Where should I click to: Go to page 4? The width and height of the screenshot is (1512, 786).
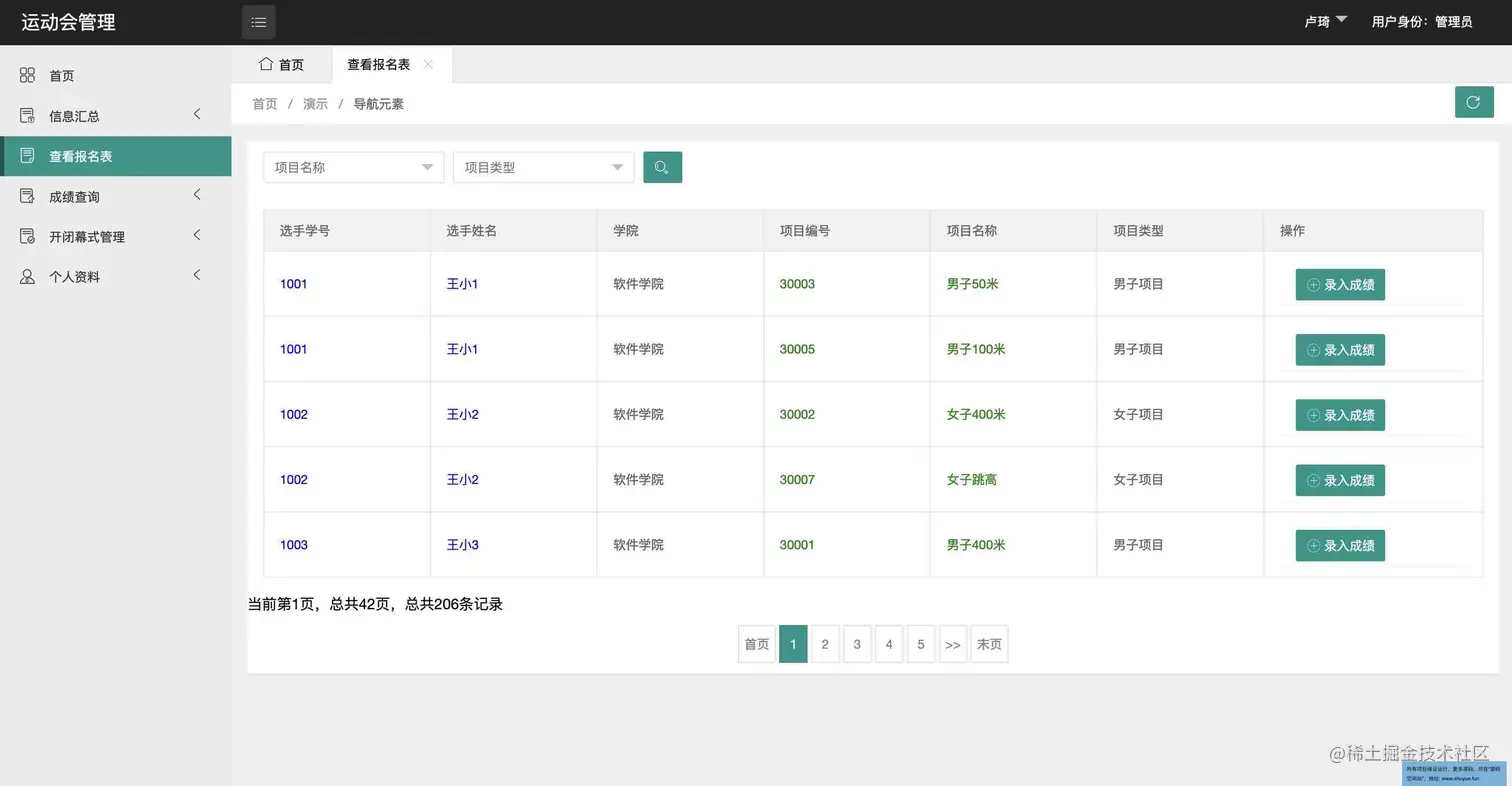[889, 644]
